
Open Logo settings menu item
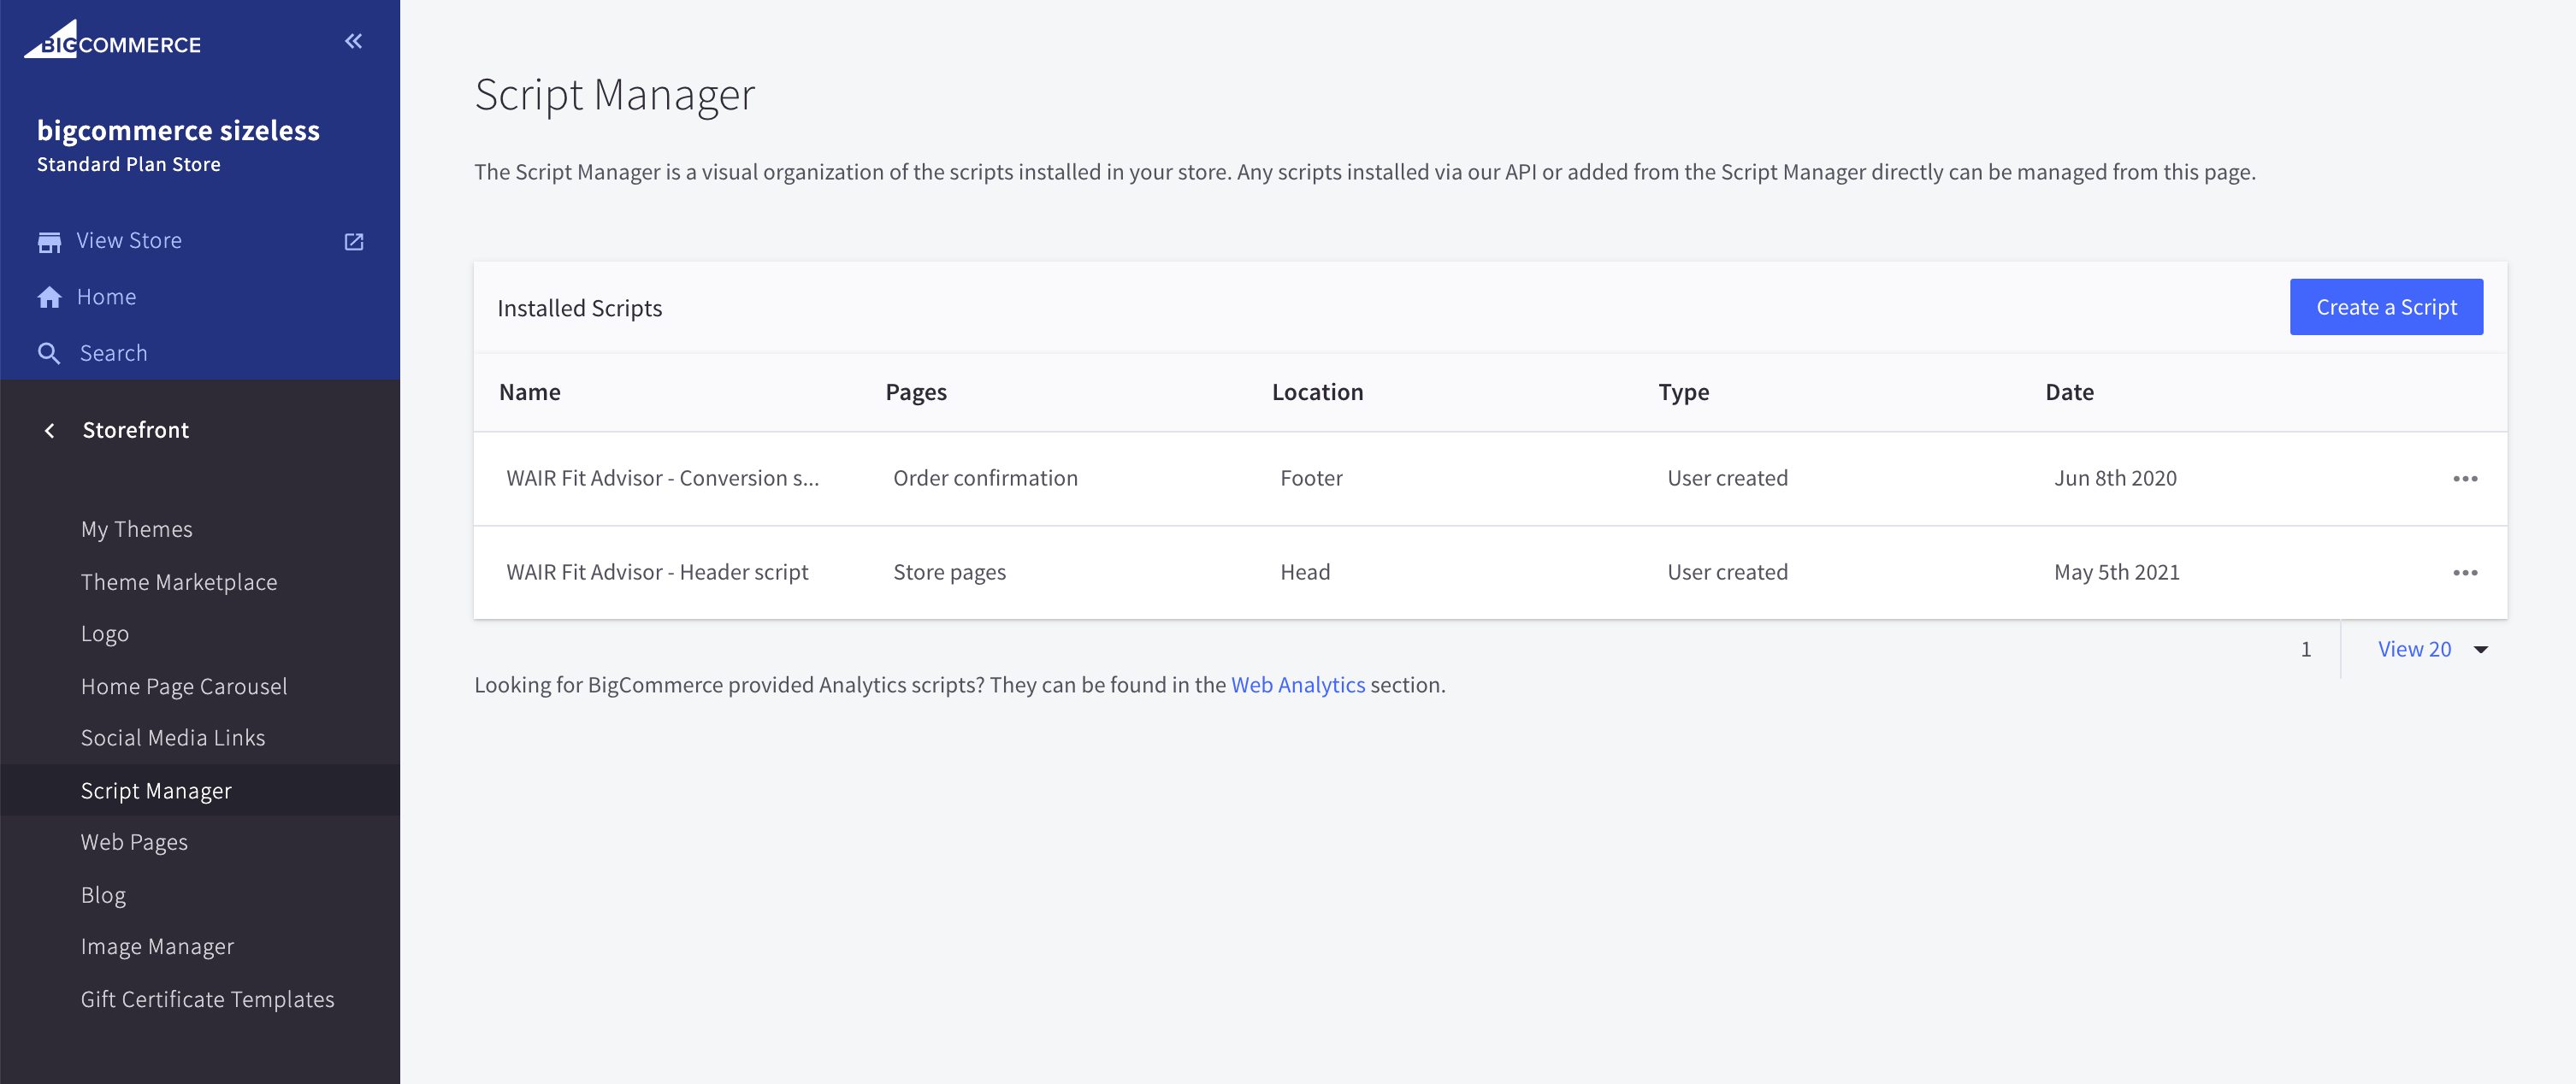105,634
